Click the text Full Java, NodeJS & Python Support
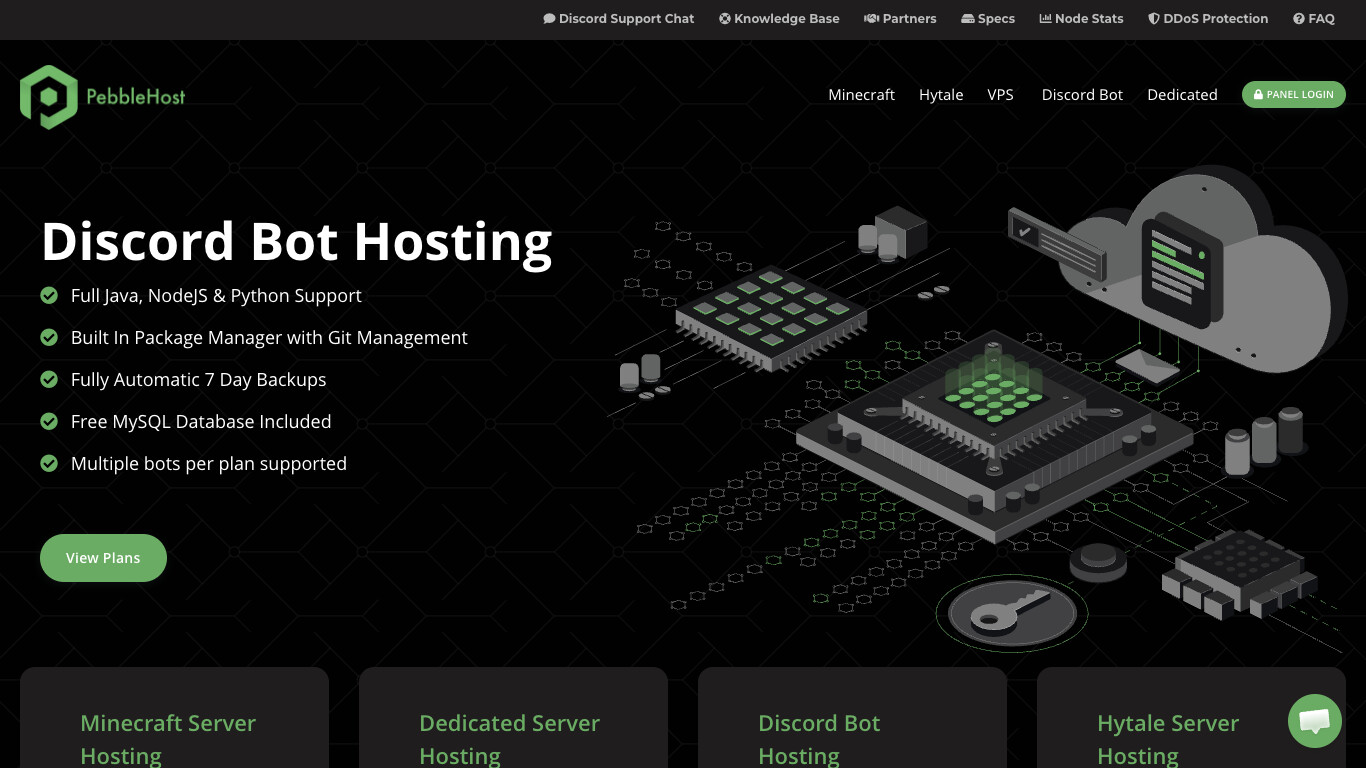The image size is (1366, 768). point(216,296)
